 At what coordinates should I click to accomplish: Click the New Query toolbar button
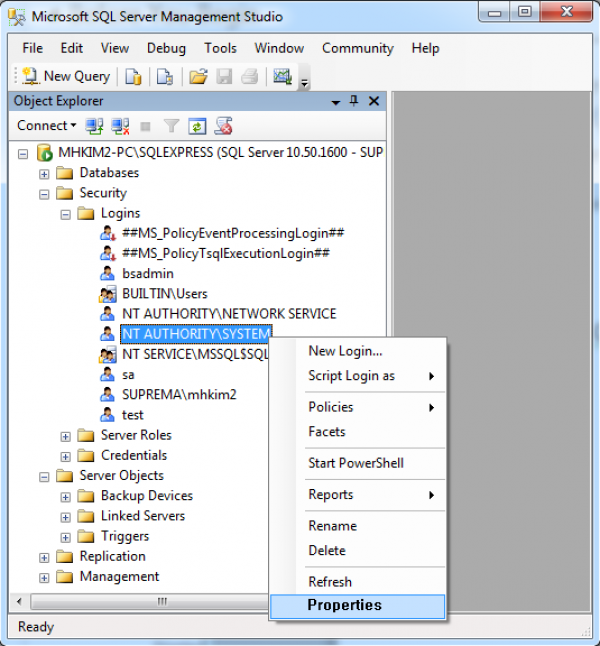(x=66, y=76)
